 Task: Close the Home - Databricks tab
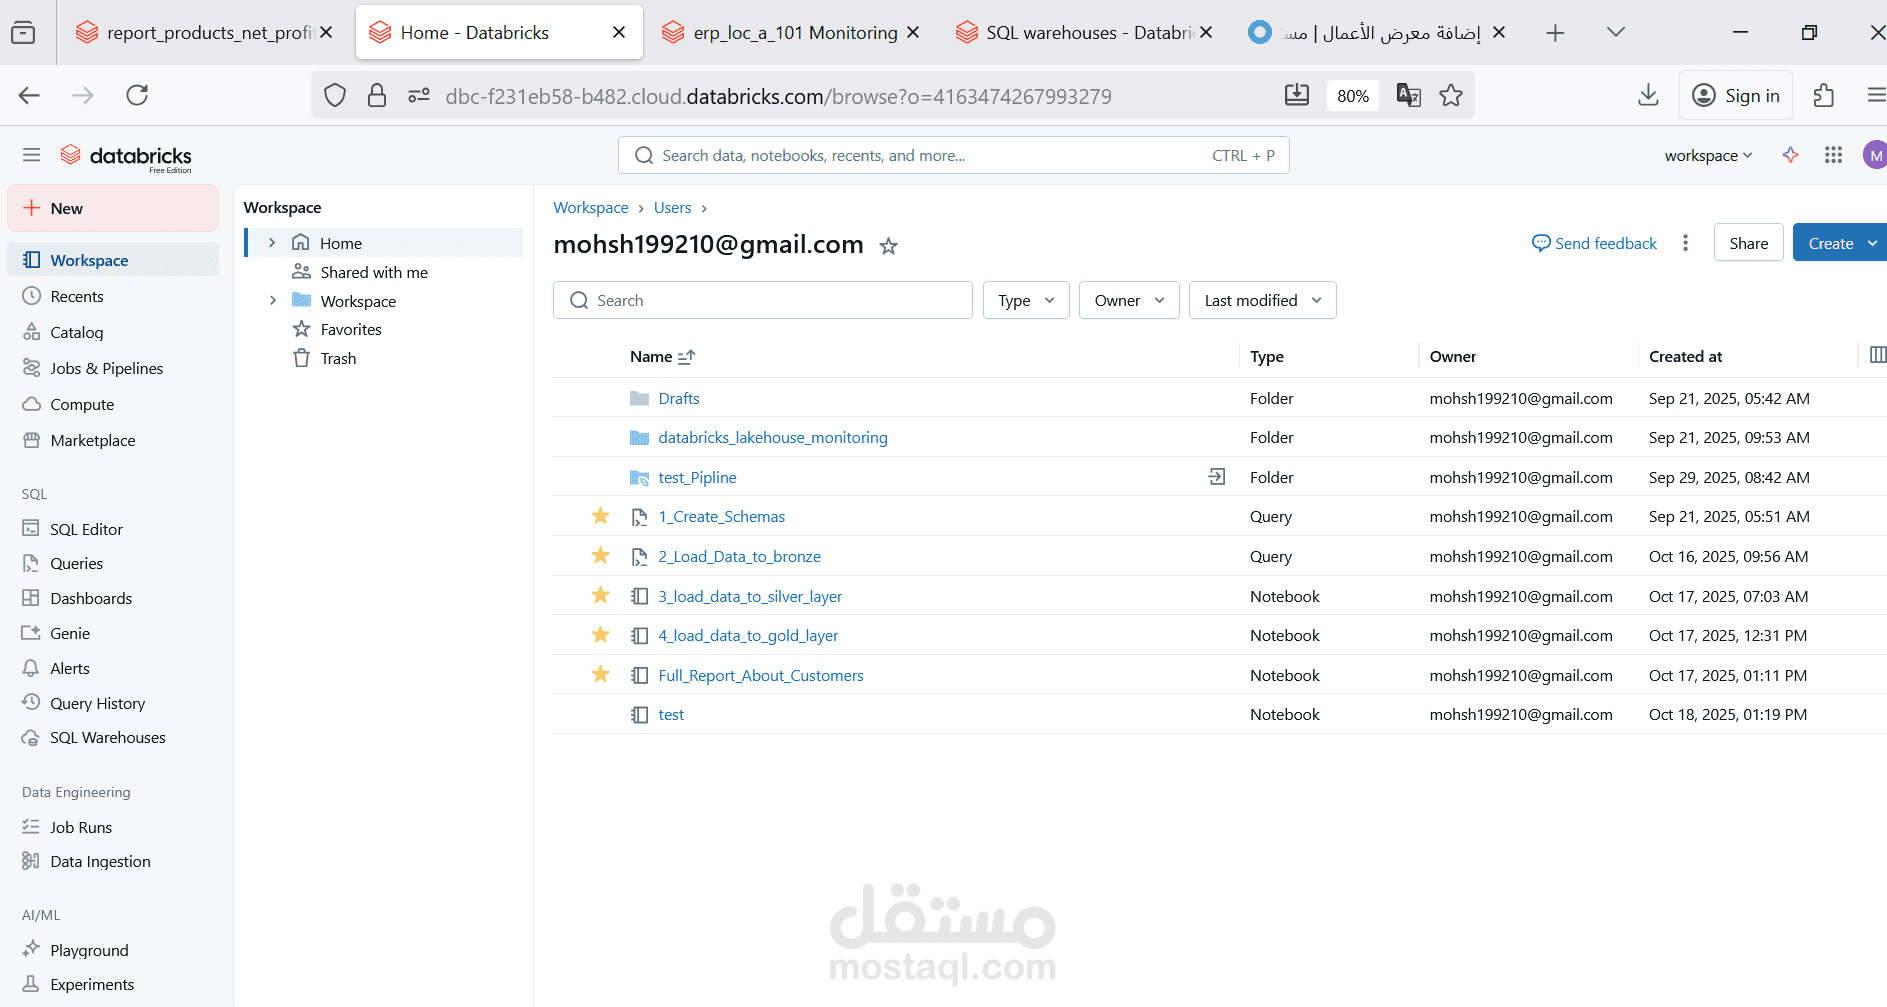(619, 33)
